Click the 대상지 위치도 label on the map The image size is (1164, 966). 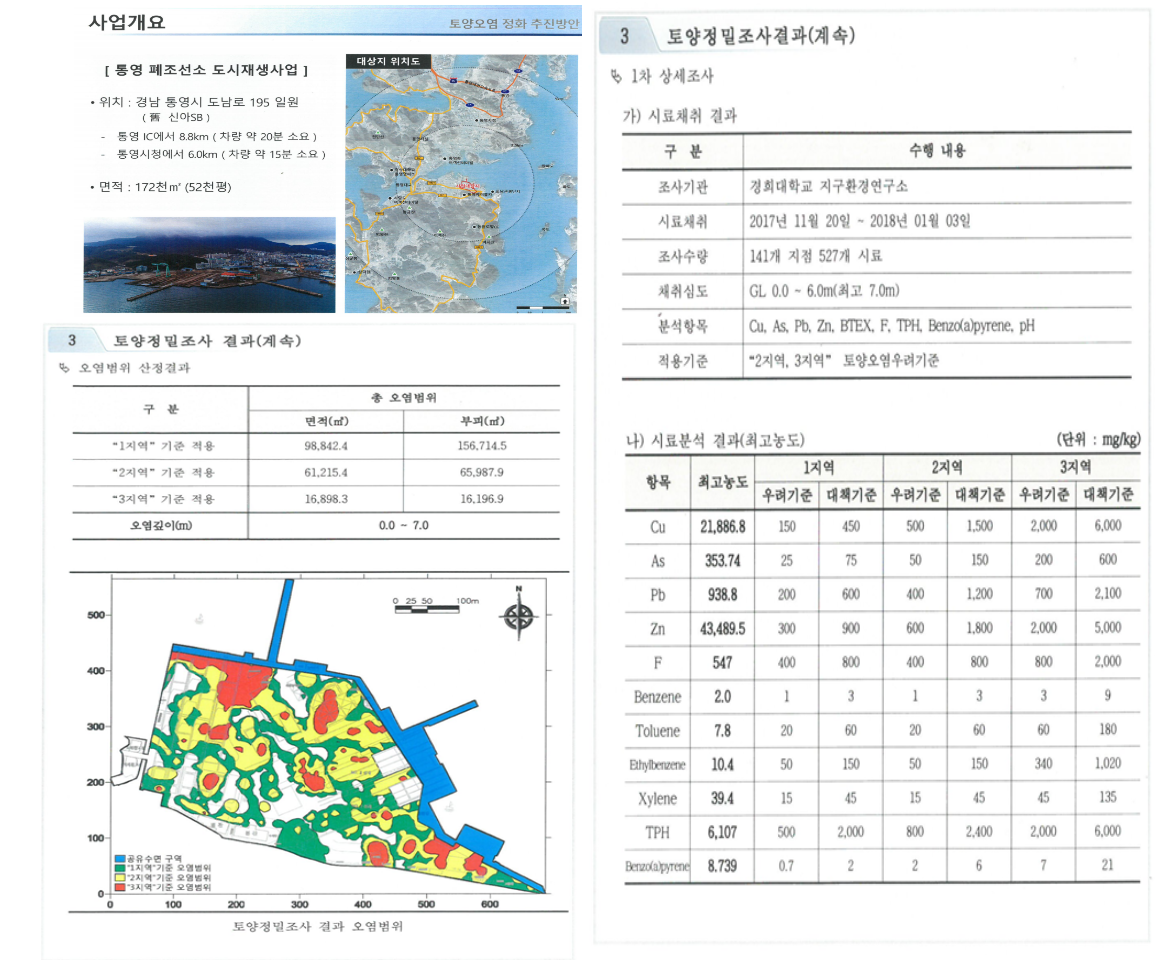tap(388, 62)
